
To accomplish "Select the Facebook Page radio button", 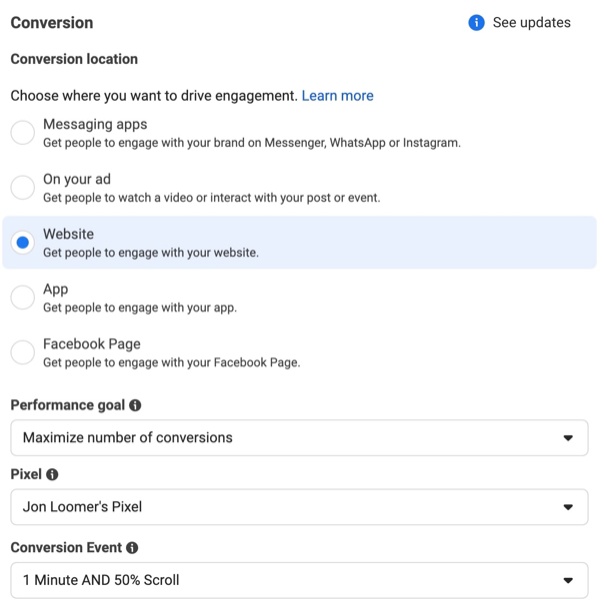I will tap(23, 352).
